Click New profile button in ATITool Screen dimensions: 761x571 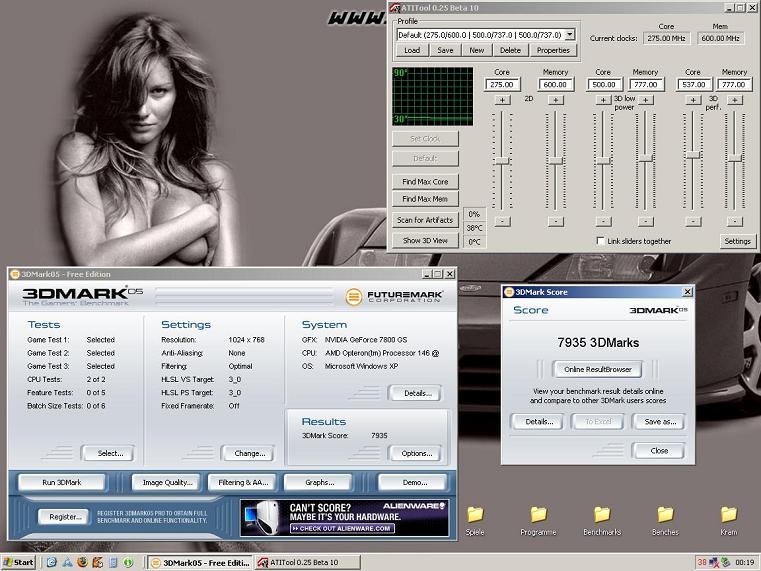point(477,50)
